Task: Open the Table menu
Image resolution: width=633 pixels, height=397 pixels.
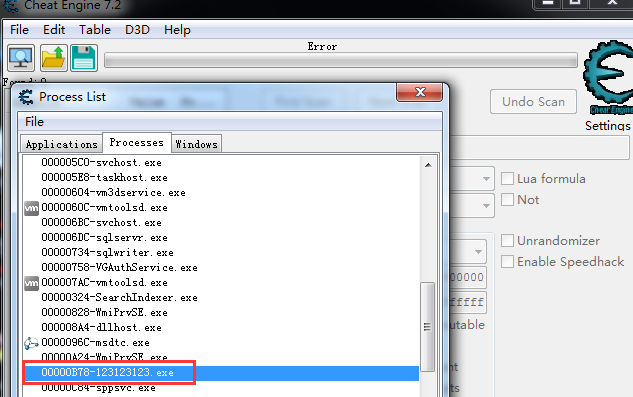Action: pyautogui.click(x=95, y=30)
